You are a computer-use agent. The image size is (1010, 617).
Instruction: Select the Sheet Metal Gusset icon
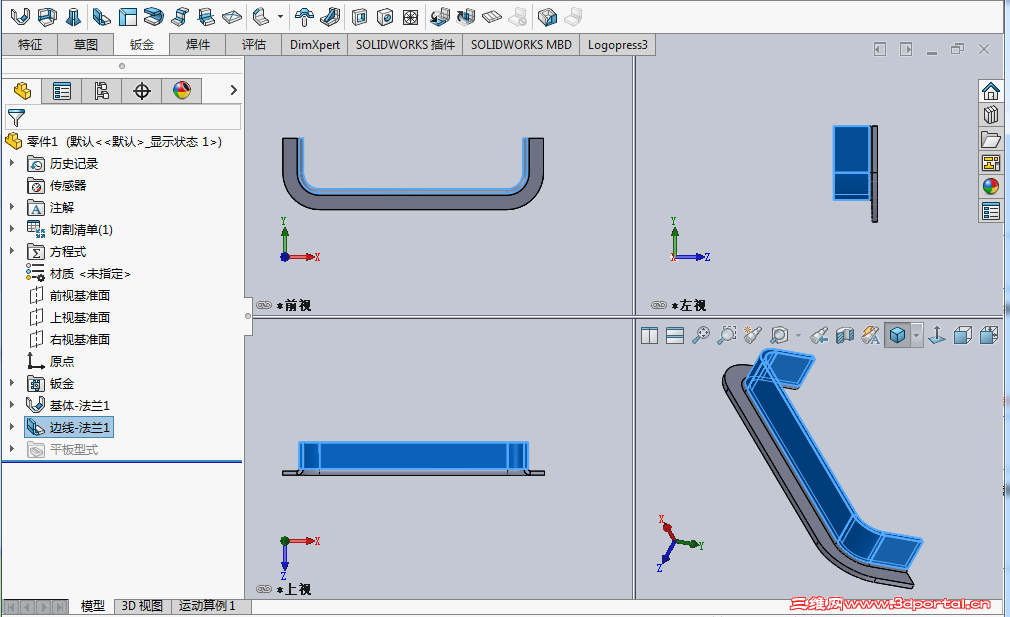(x=330, y=17)
